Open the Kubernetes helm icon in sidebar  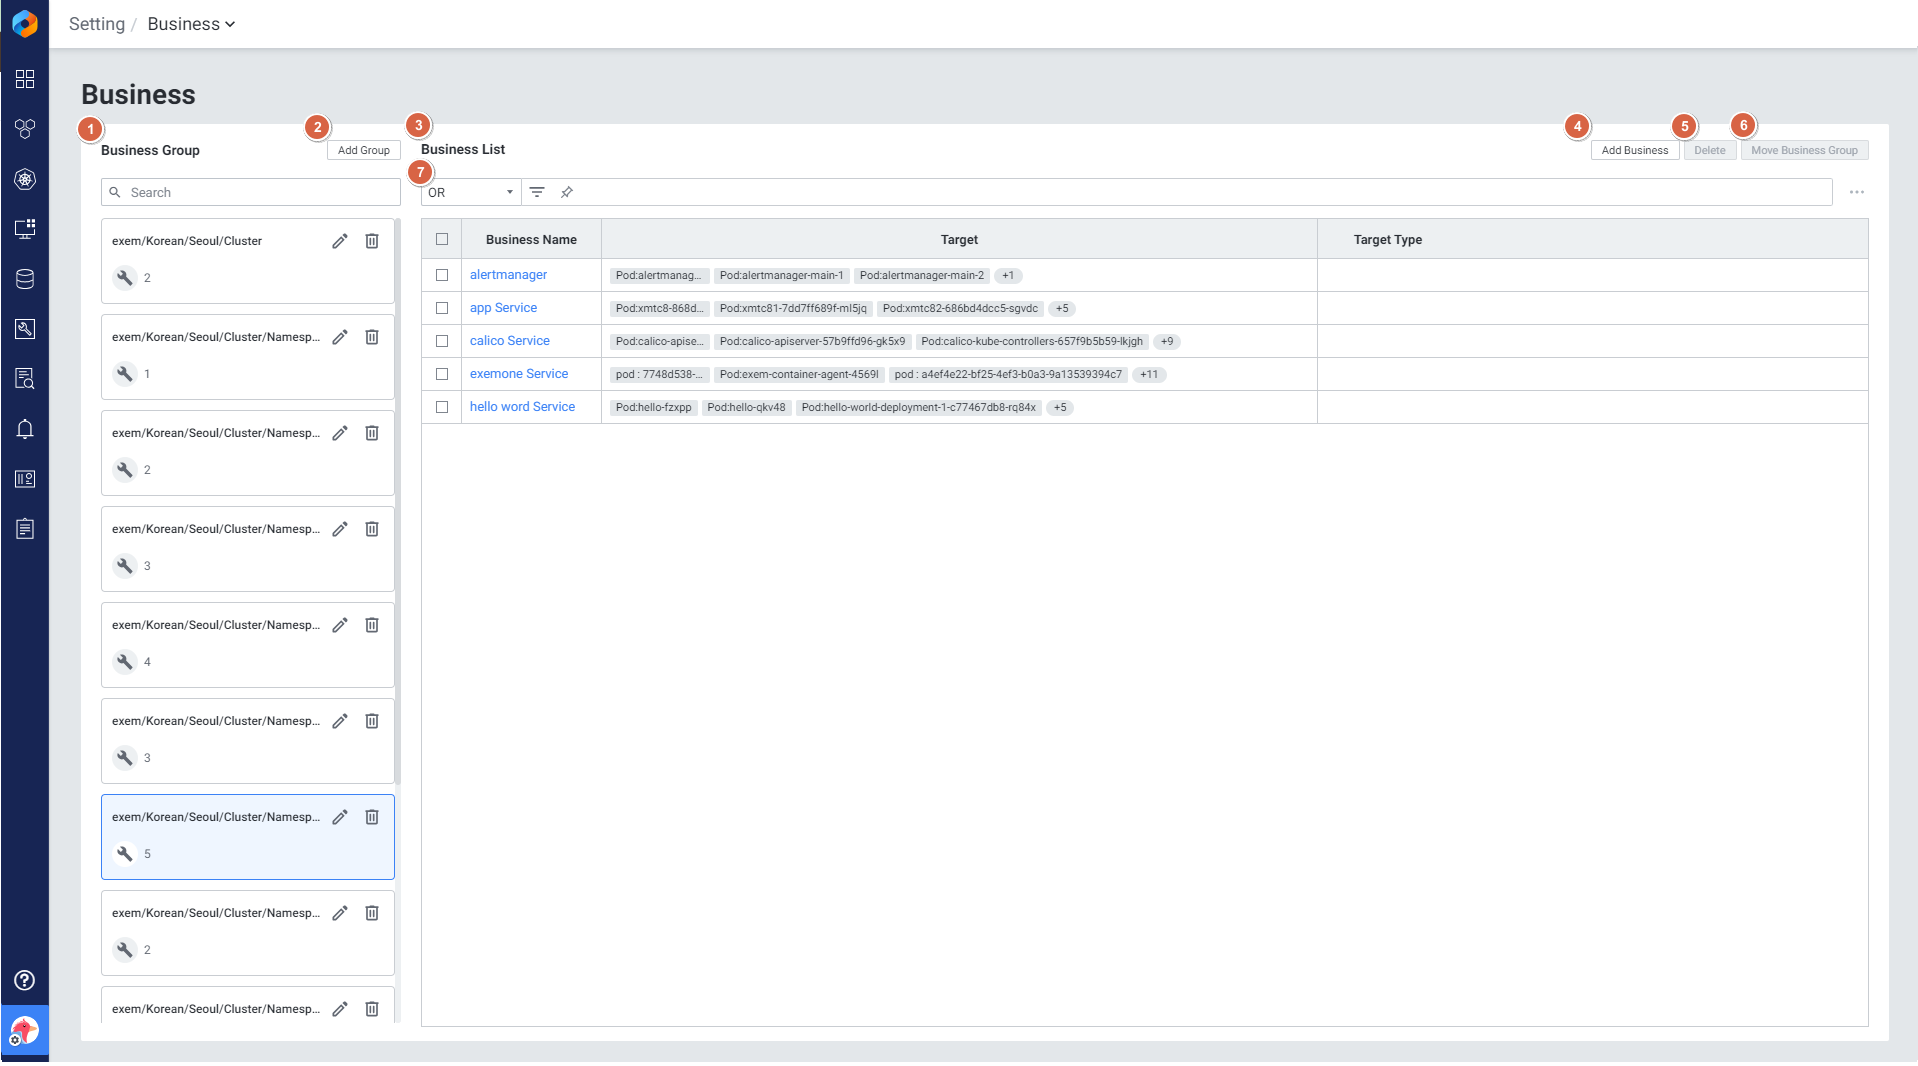pos(25,179)
